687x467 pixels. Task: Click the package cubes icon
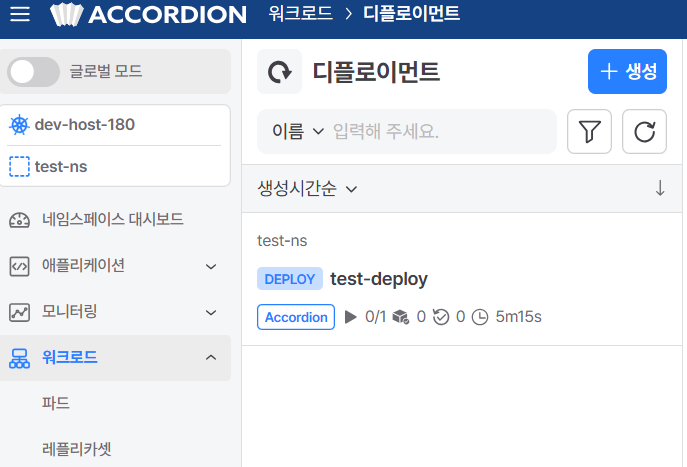400,317
